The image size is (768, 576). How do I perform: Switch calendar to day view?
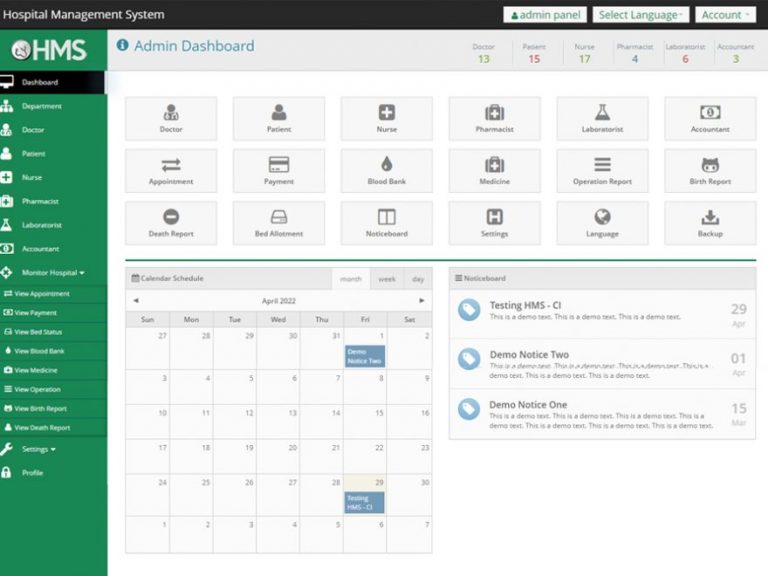point(418,279)
